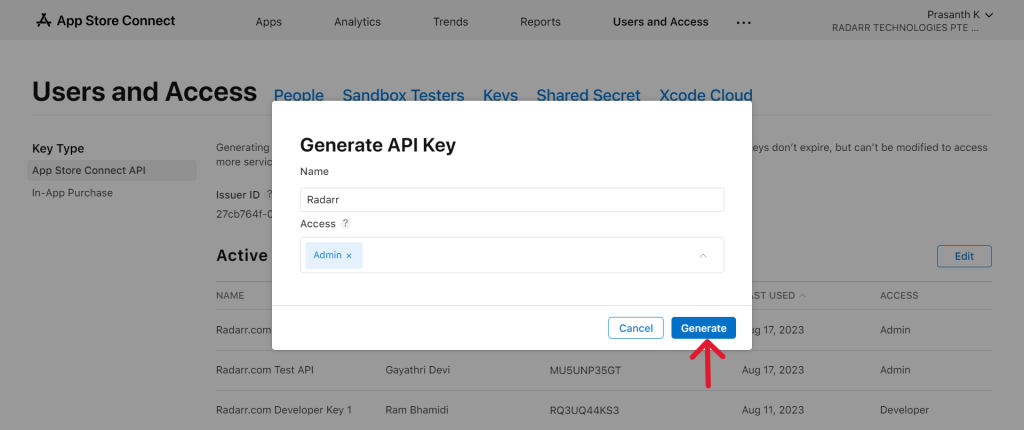This screenshot has height=430, width=1024.
Task: Open the more options ellipsis menu
Action: click(744, 22)
